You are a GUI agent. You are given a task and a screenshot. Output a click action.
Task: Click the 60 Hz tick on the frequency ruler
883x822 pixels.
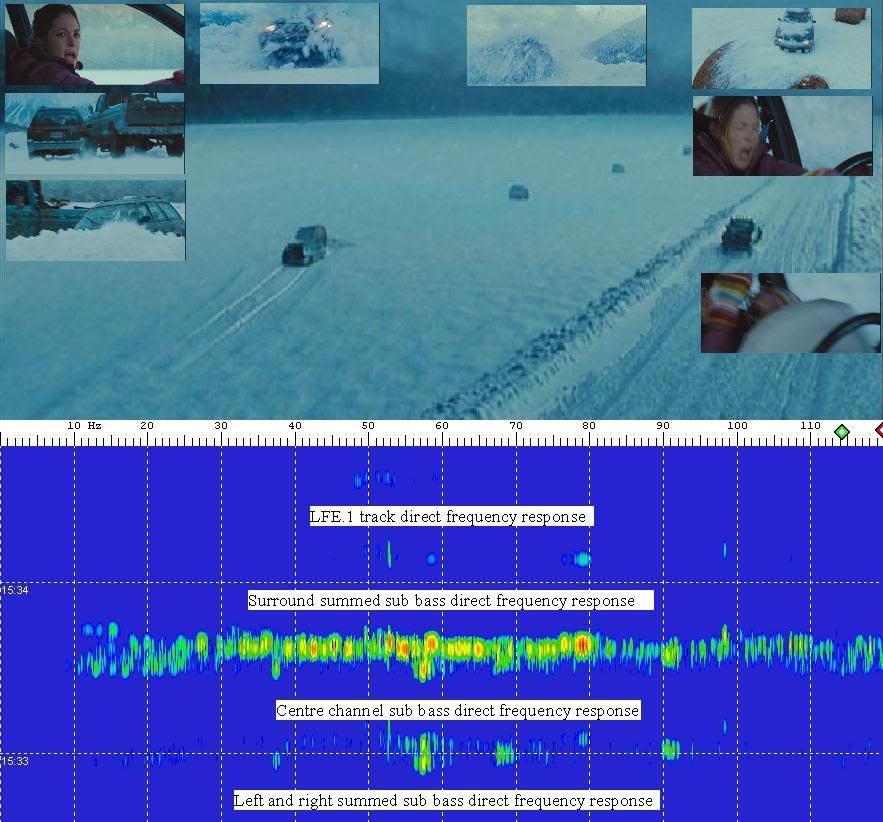pyautogui.click(x=442, y=427)
